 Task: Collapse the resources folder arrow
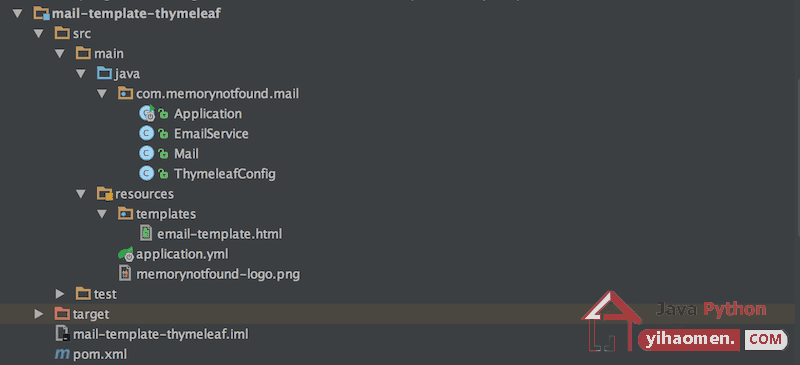[x=81, y=194]
